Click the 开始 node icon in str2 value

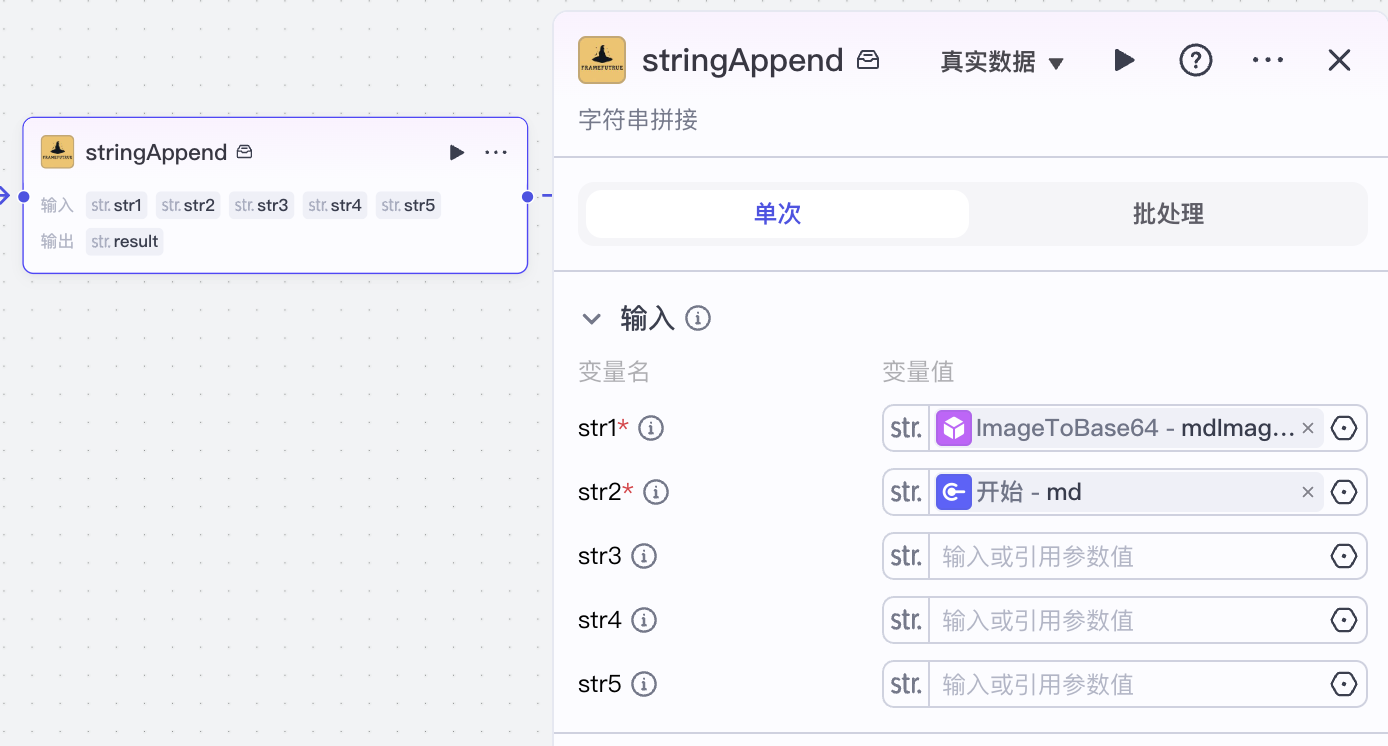[x=953, y=491]
